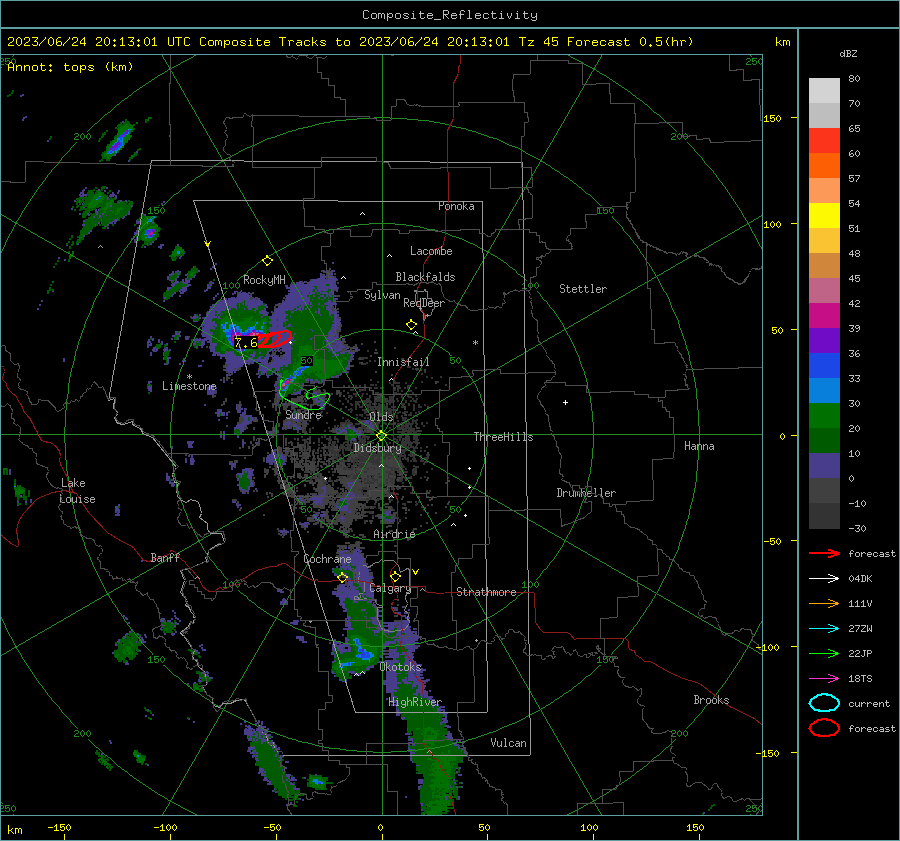
Task: Click the magenta 18TS track arrow
Action: click(x=824, y=679)
